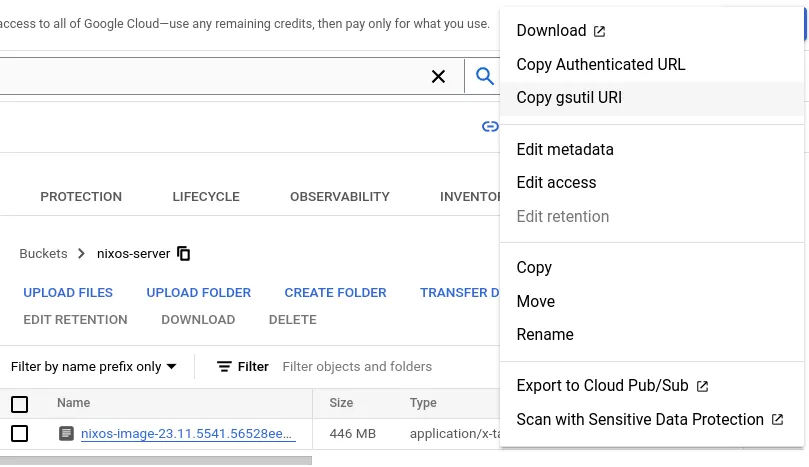
Task: Click the UPLOAD FILES button
Action: (x=68, y=293)
